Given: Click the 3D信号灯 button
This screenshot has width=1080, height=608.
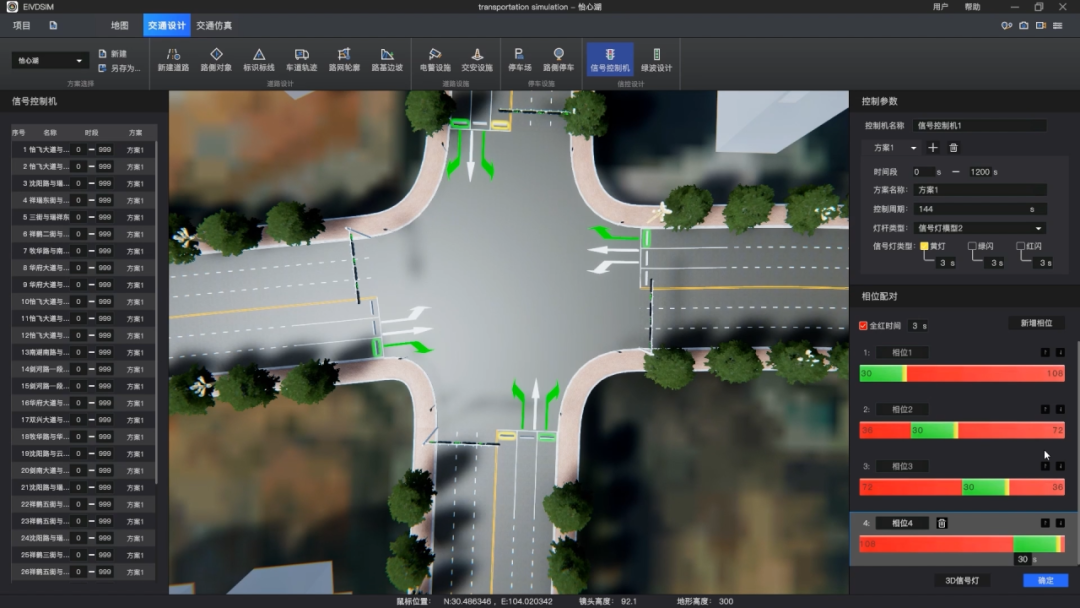Looking at the screenshot, I should [962, 580].
